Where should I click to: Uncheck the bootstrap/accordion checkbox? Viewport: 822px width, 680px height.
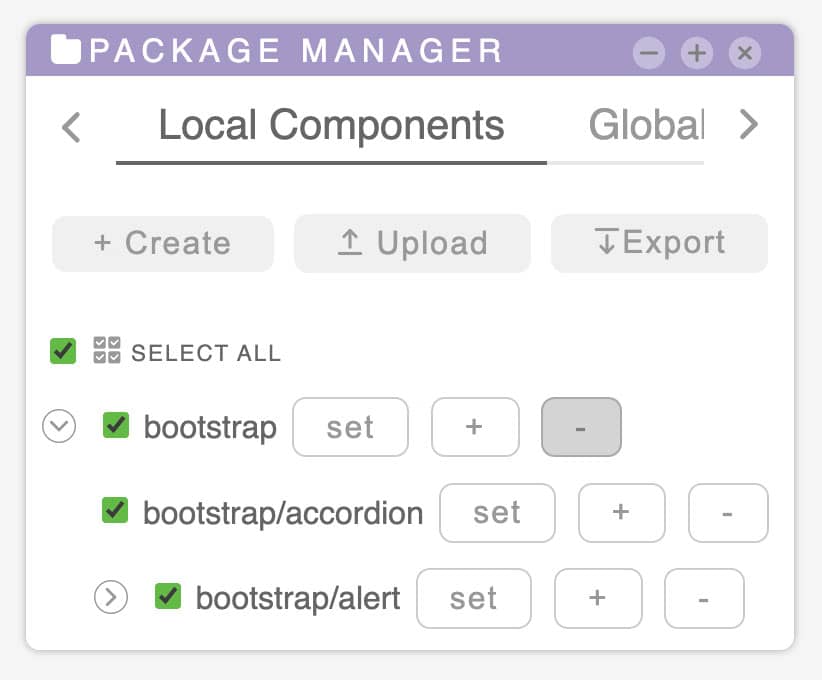pos(115,510)
